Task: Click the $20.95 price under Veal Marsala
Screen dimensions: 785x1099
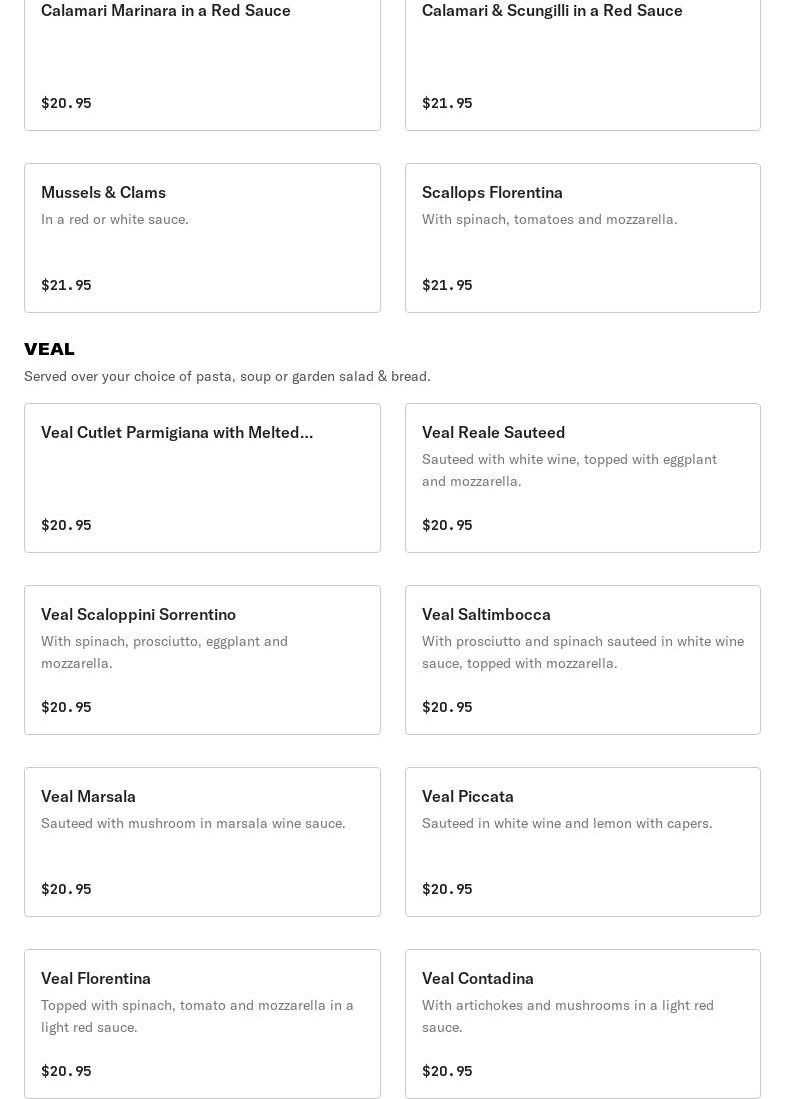Action: (66, 889)
